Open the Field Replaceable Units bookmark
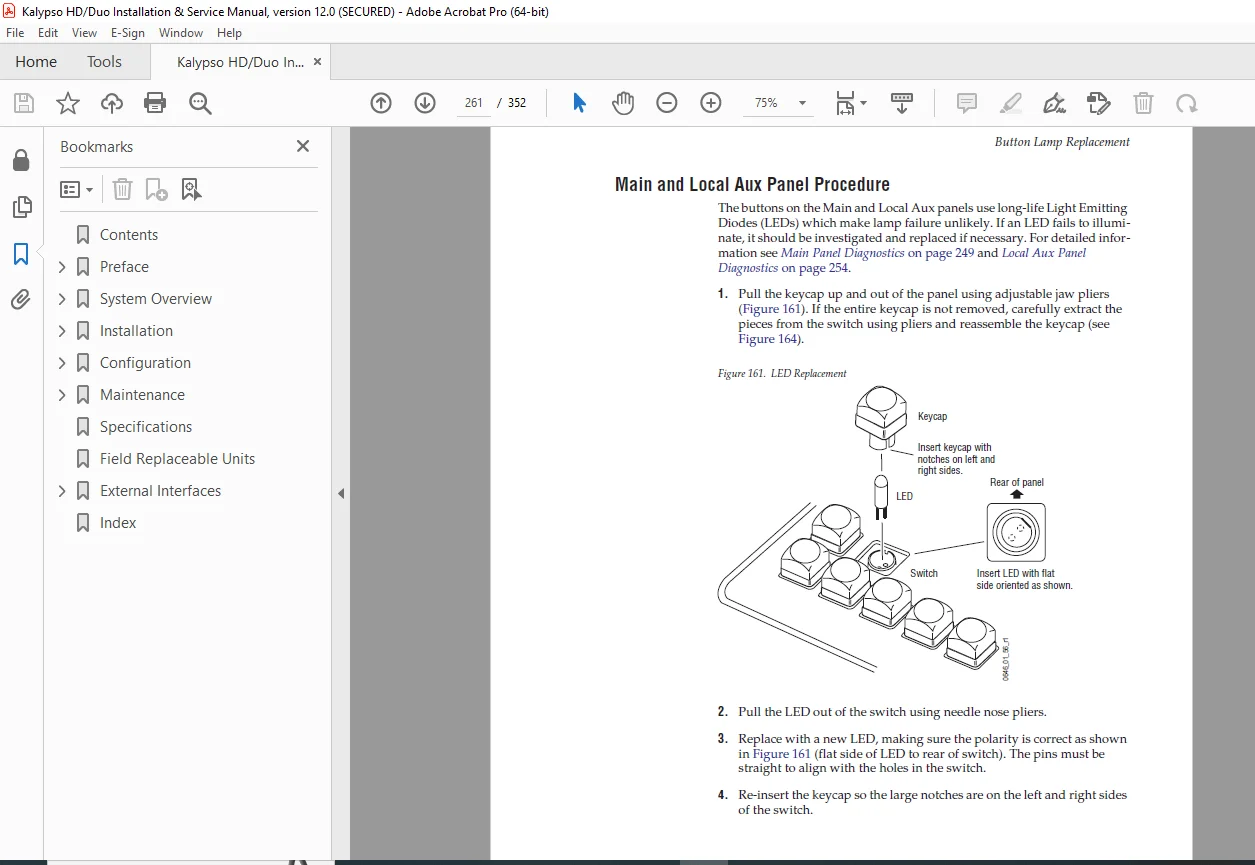This screenshot has height=865, width=1255. tap(177, 459)
